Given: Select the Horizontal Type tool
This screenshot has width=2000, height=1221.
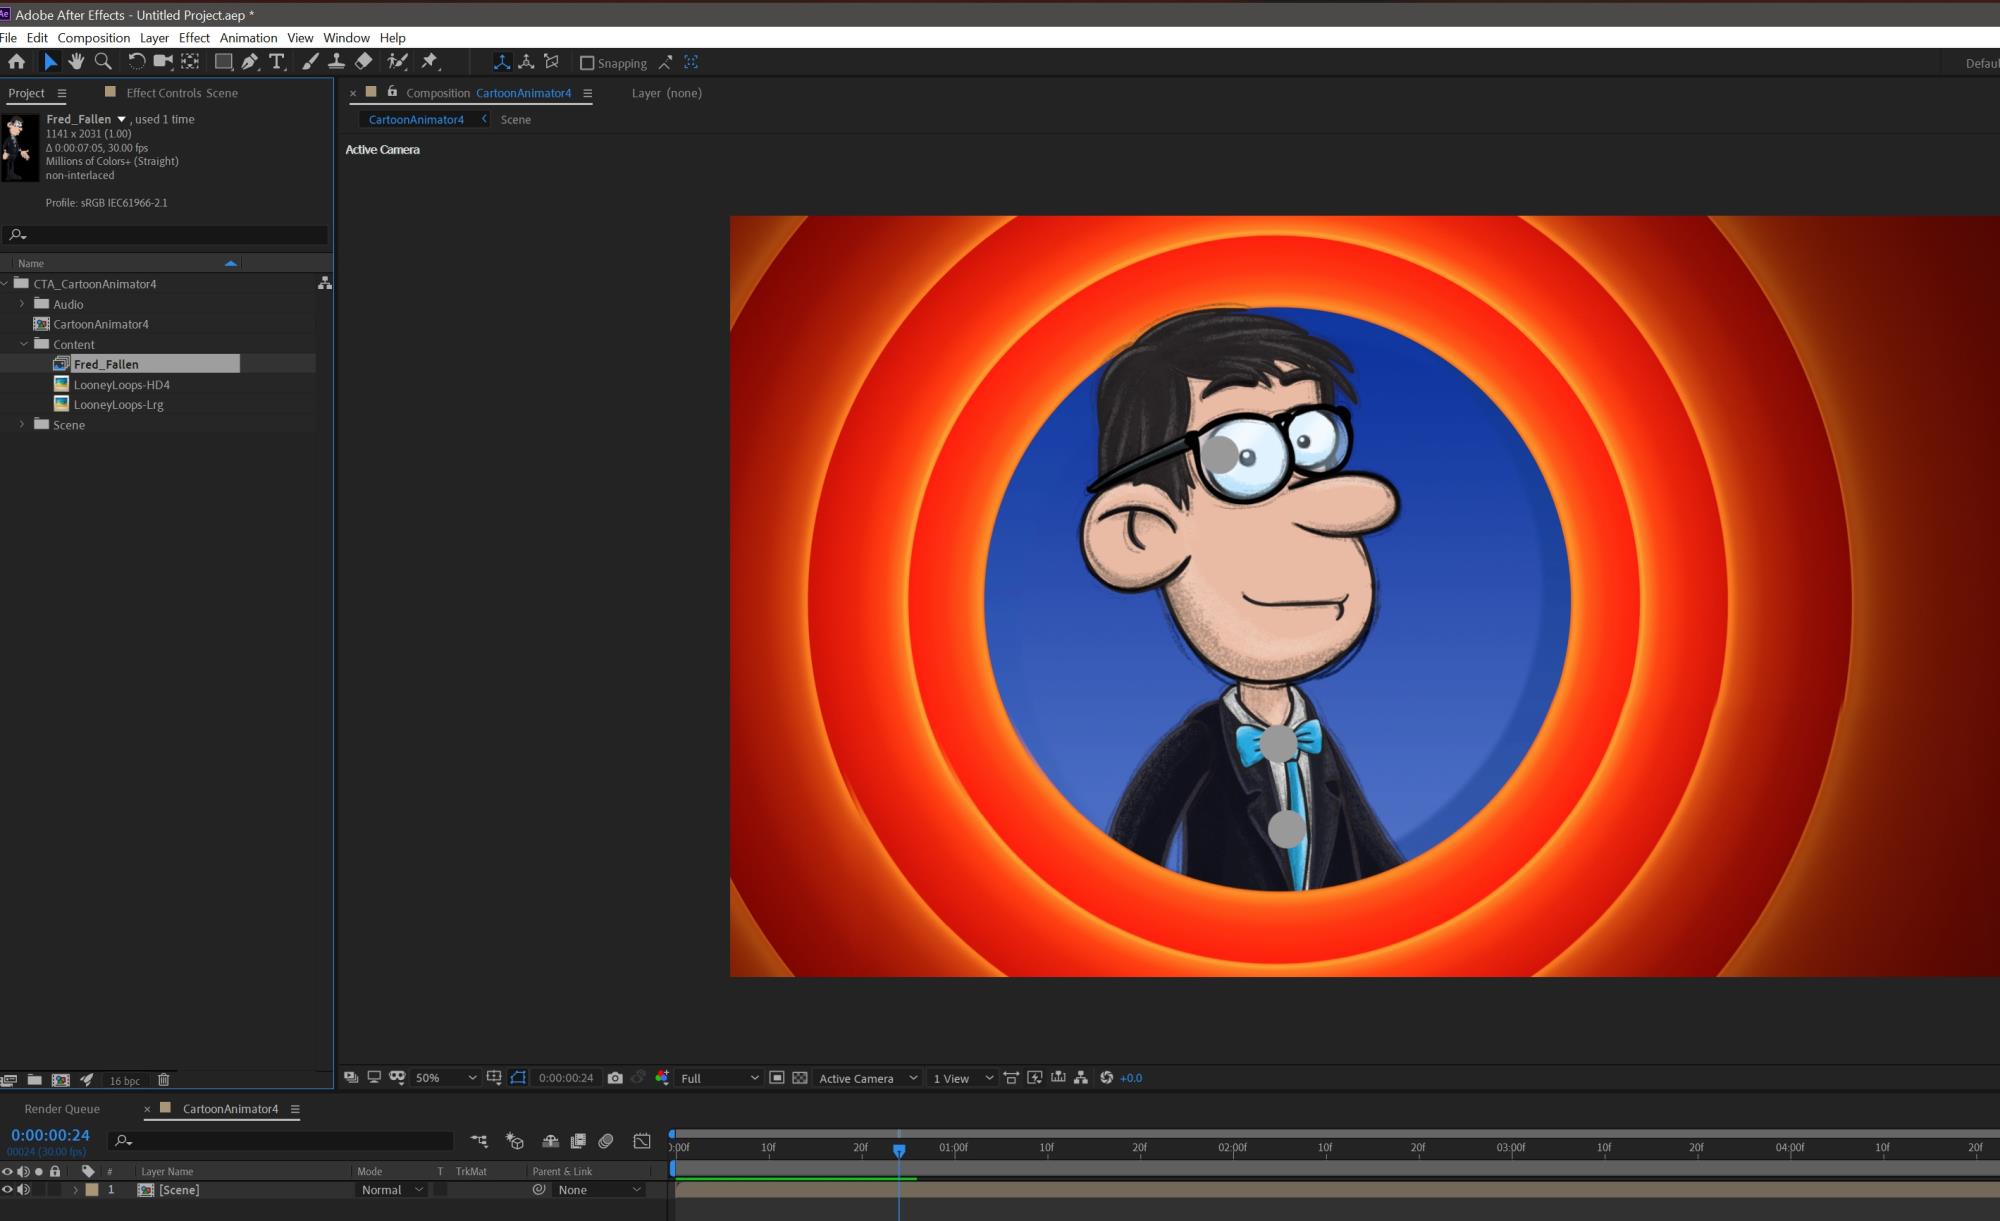Looking at the screenshot, I should pyautogui.click(x=277, y=62).
